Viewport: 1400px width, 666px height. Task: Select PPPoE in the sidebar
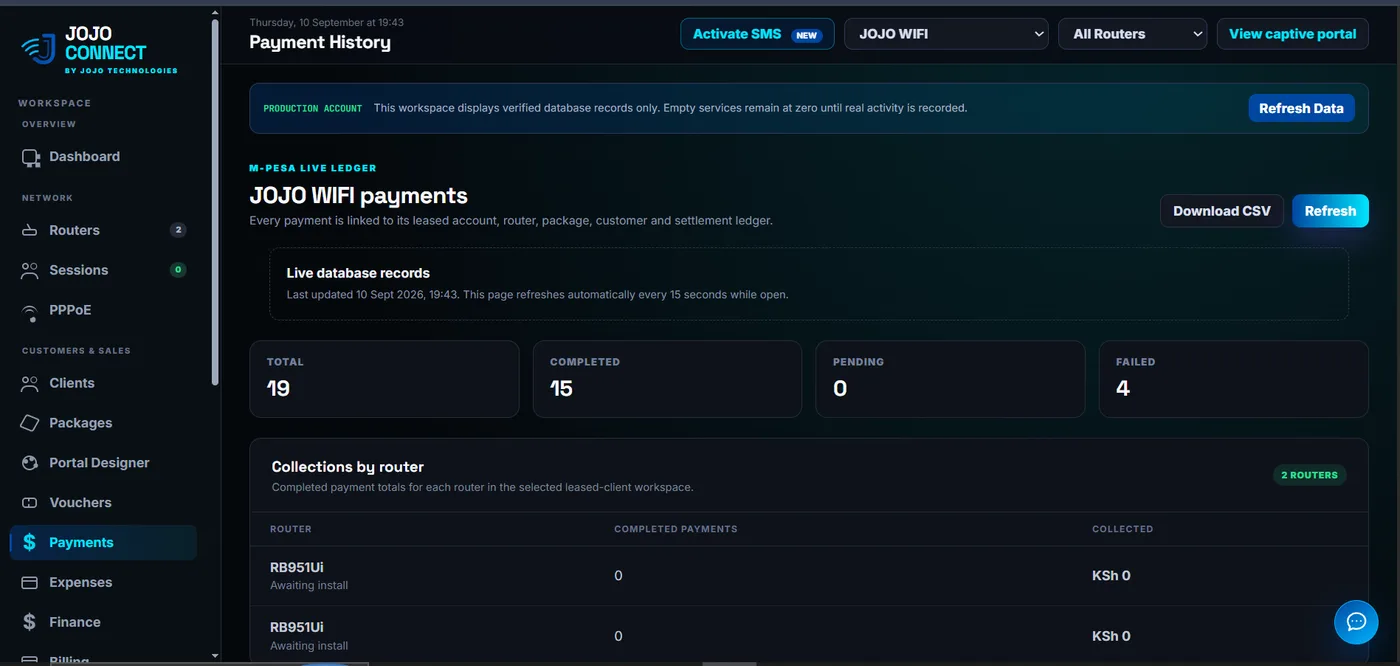[x=103, y=310]
